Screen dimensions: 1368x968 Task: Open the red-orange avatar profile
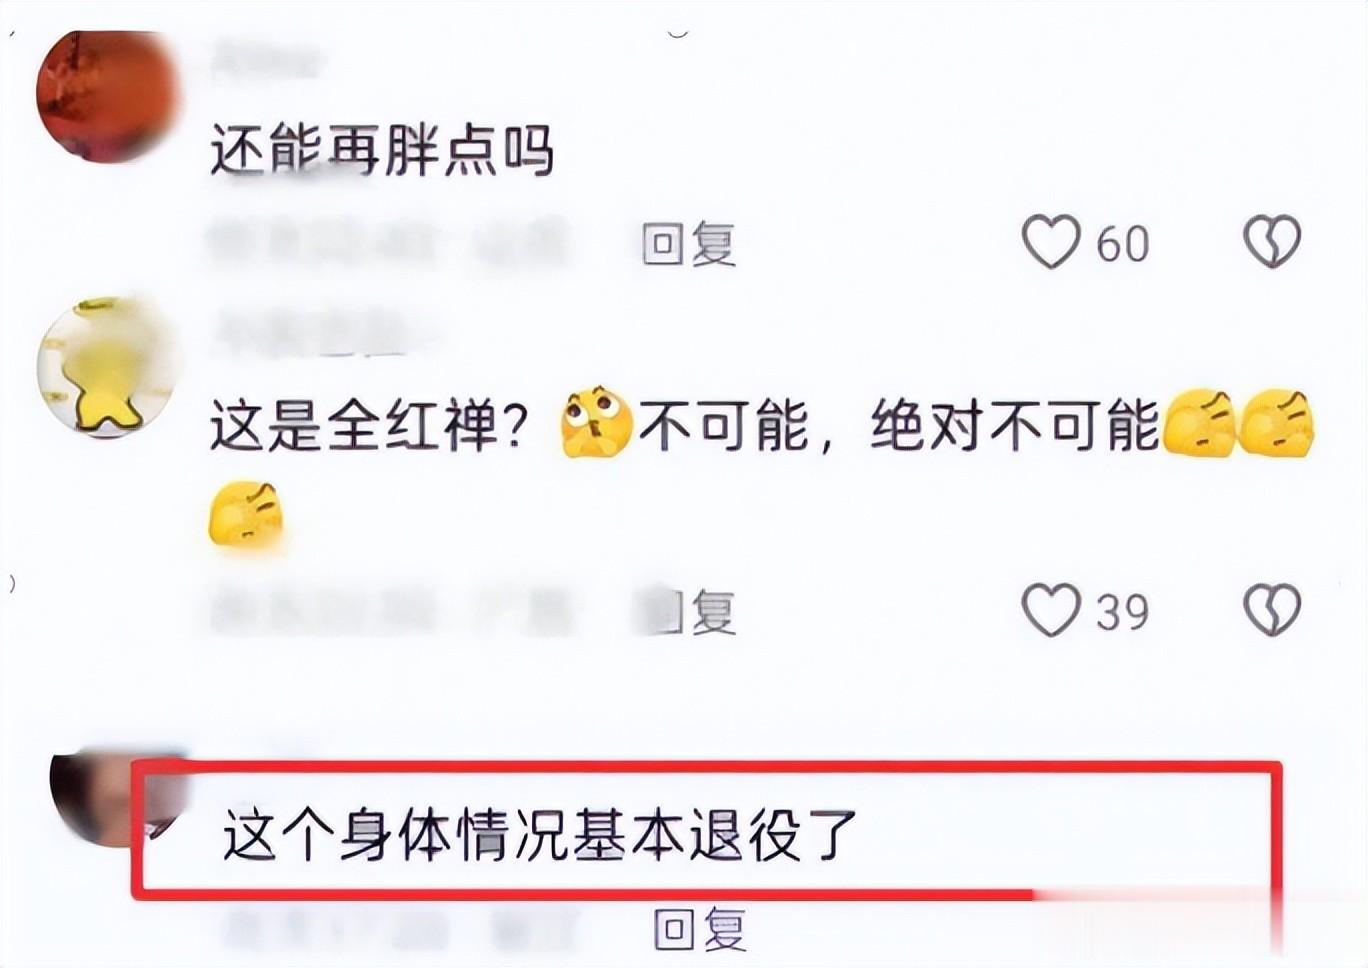pyautogui.click(x=105, y=95)
